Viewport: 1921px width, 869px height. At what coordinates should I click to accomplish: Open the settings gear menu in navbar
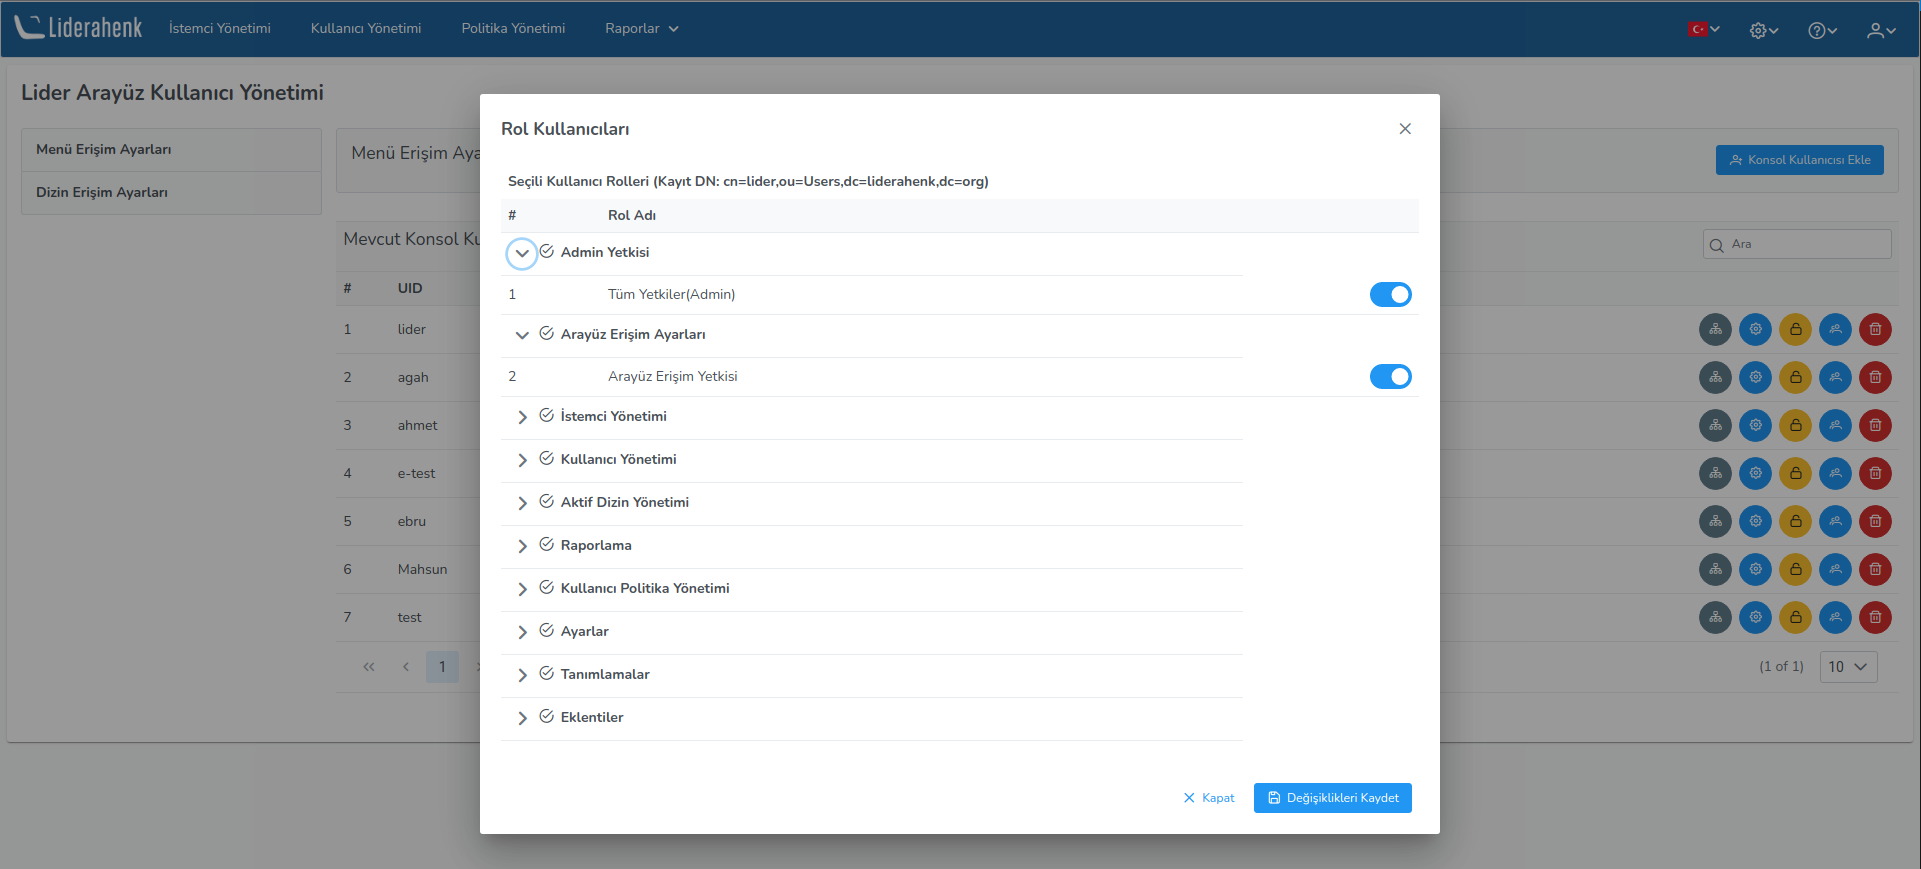[x=1763, y=30]
